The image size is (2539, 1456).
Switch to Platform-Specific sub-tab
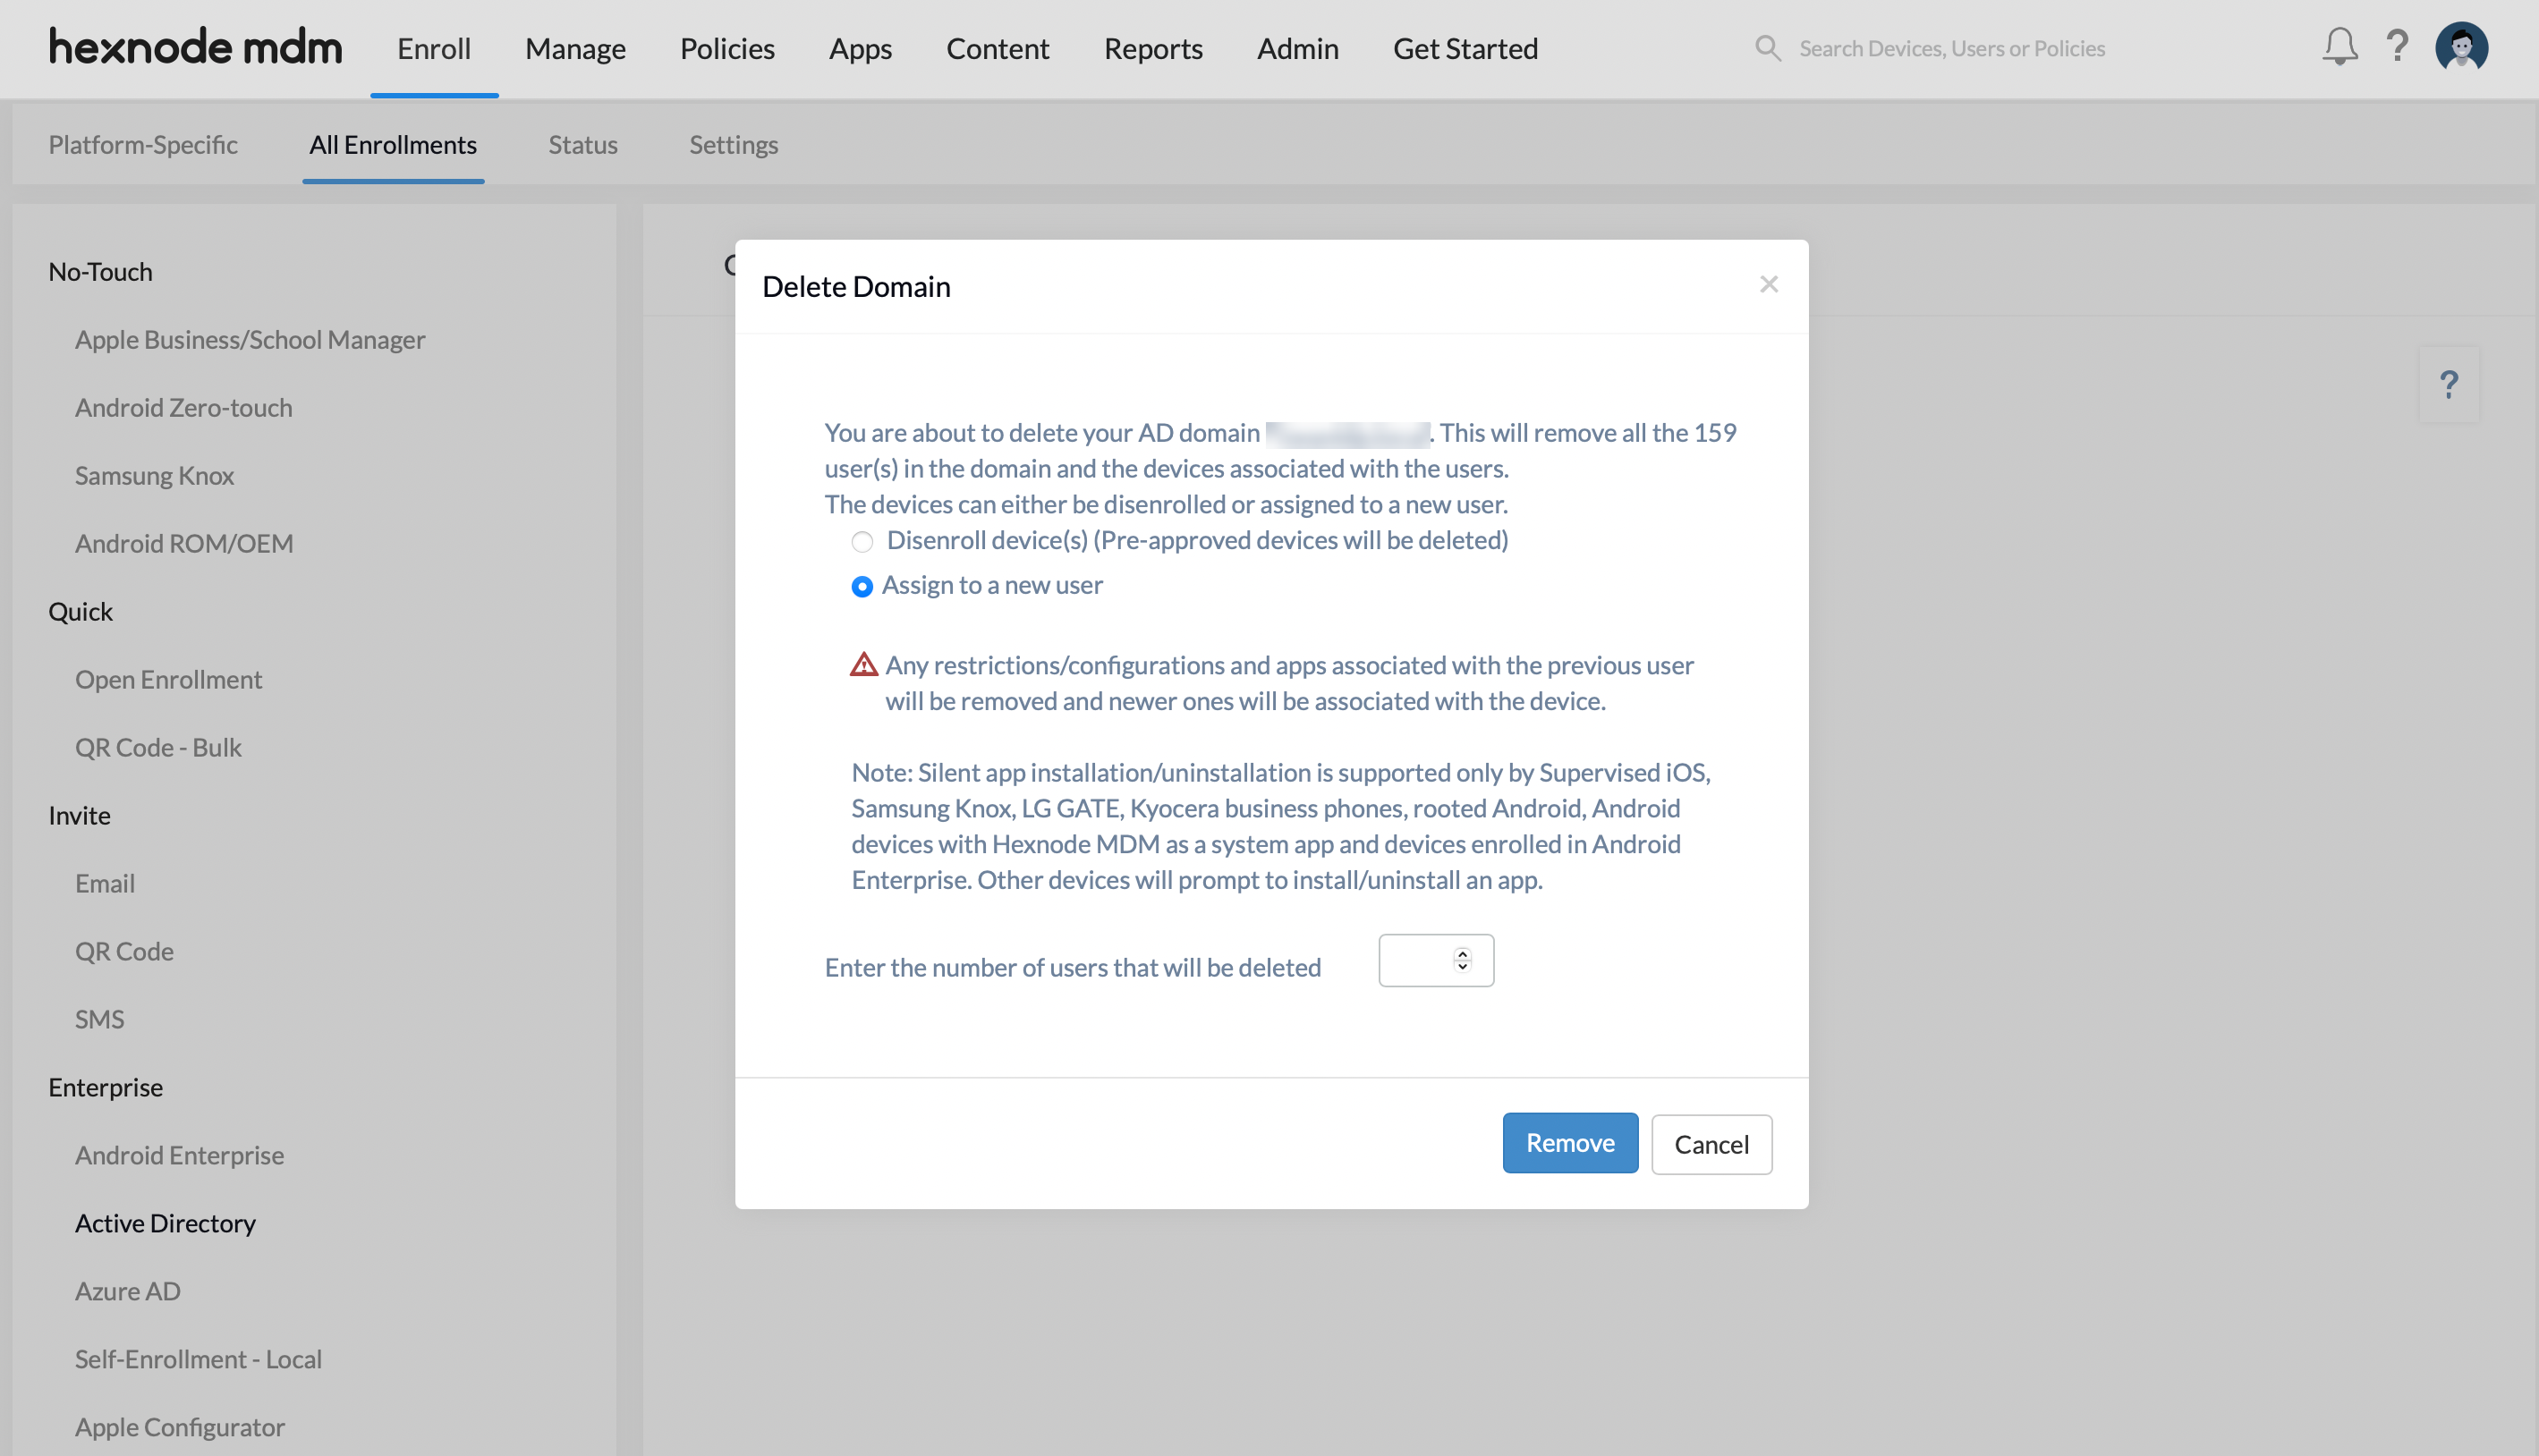coord(143,145)
